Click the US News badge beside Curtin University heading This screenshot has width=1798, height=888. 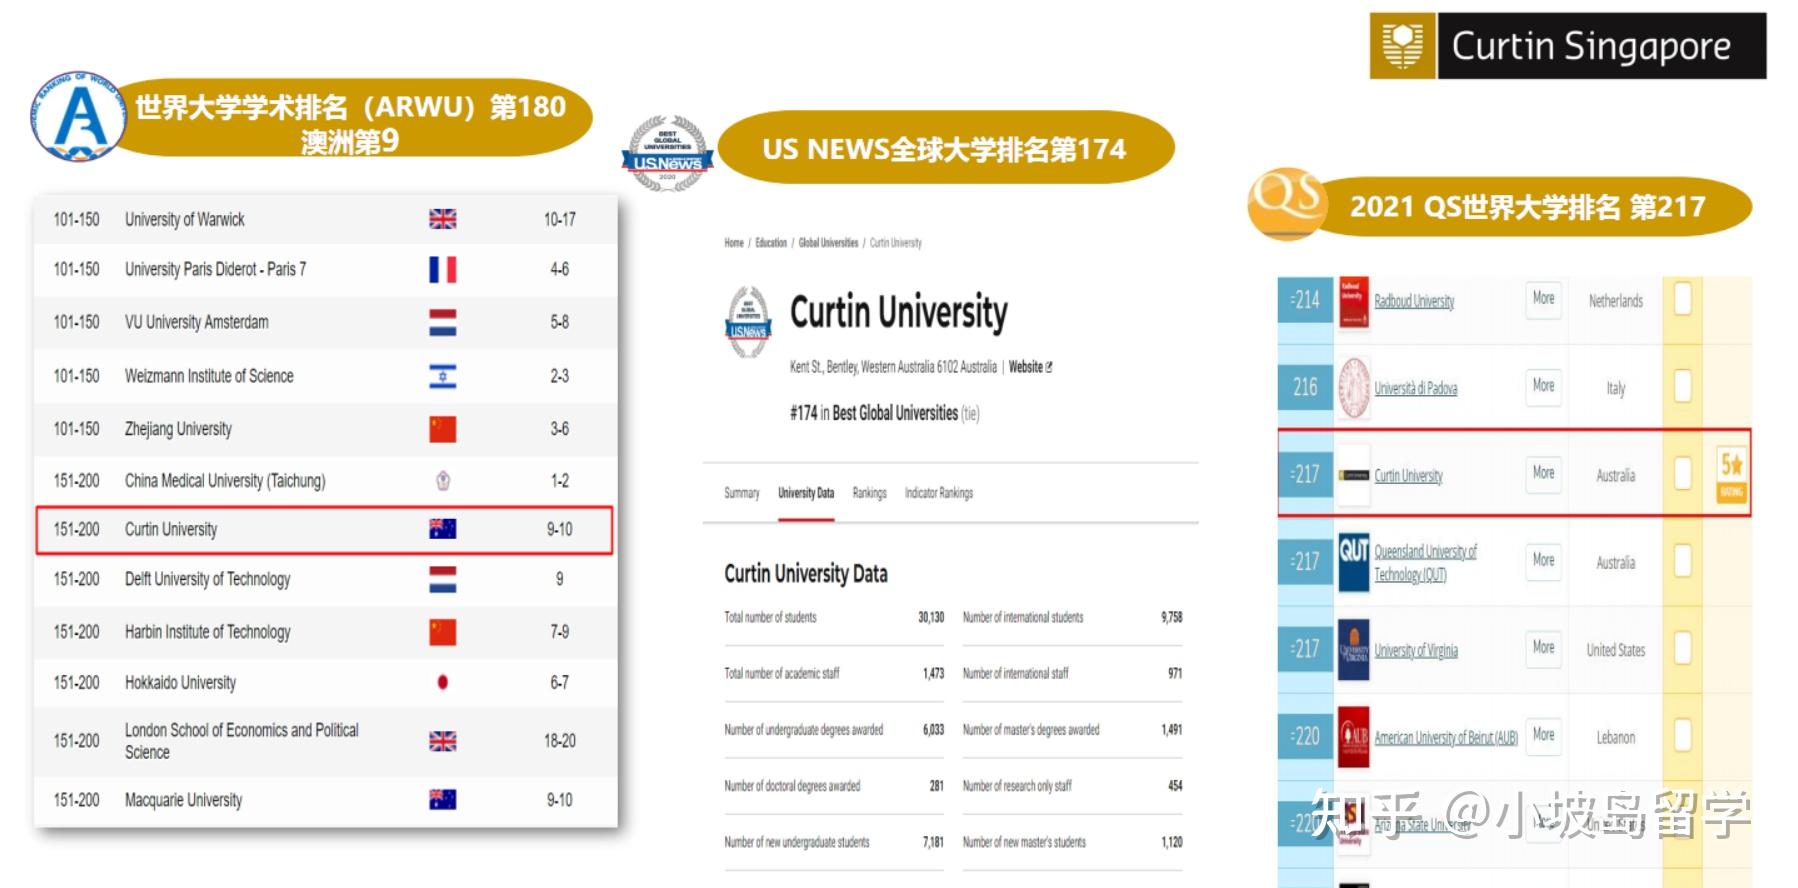(748, 323)
